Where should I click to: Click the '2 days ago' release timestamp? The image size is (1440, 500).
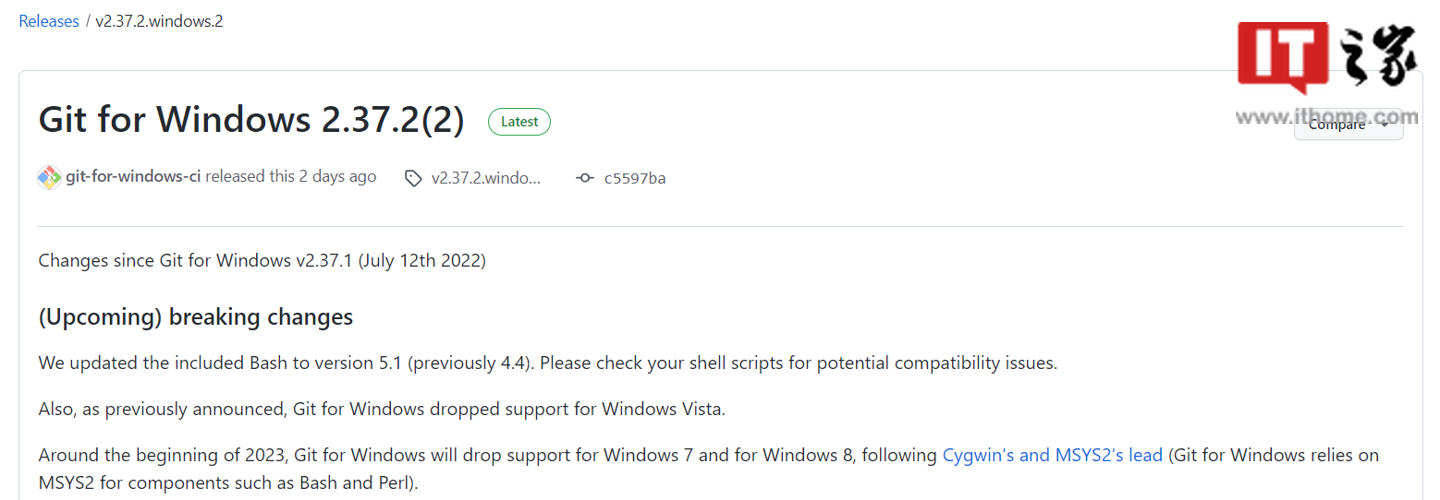[338, 177]
